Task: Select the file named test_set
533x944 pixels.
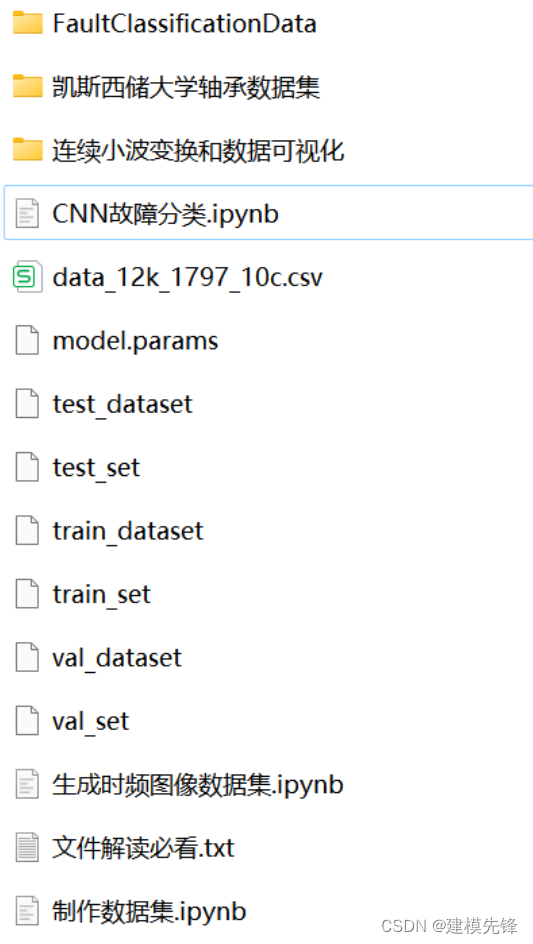Action: [x=96, y=468]
